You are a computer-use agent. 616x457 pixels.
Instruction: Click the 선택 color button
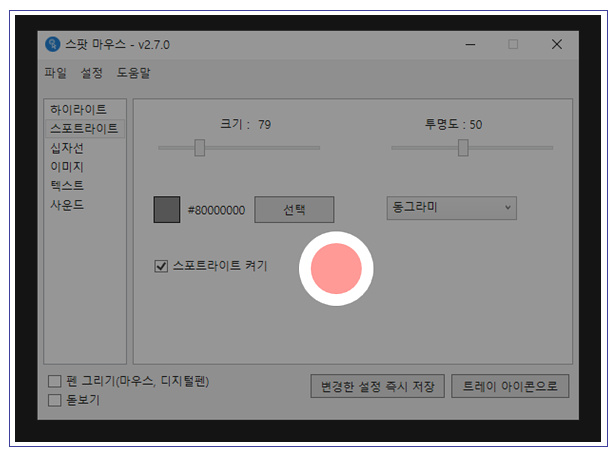[x=294, y=209]
